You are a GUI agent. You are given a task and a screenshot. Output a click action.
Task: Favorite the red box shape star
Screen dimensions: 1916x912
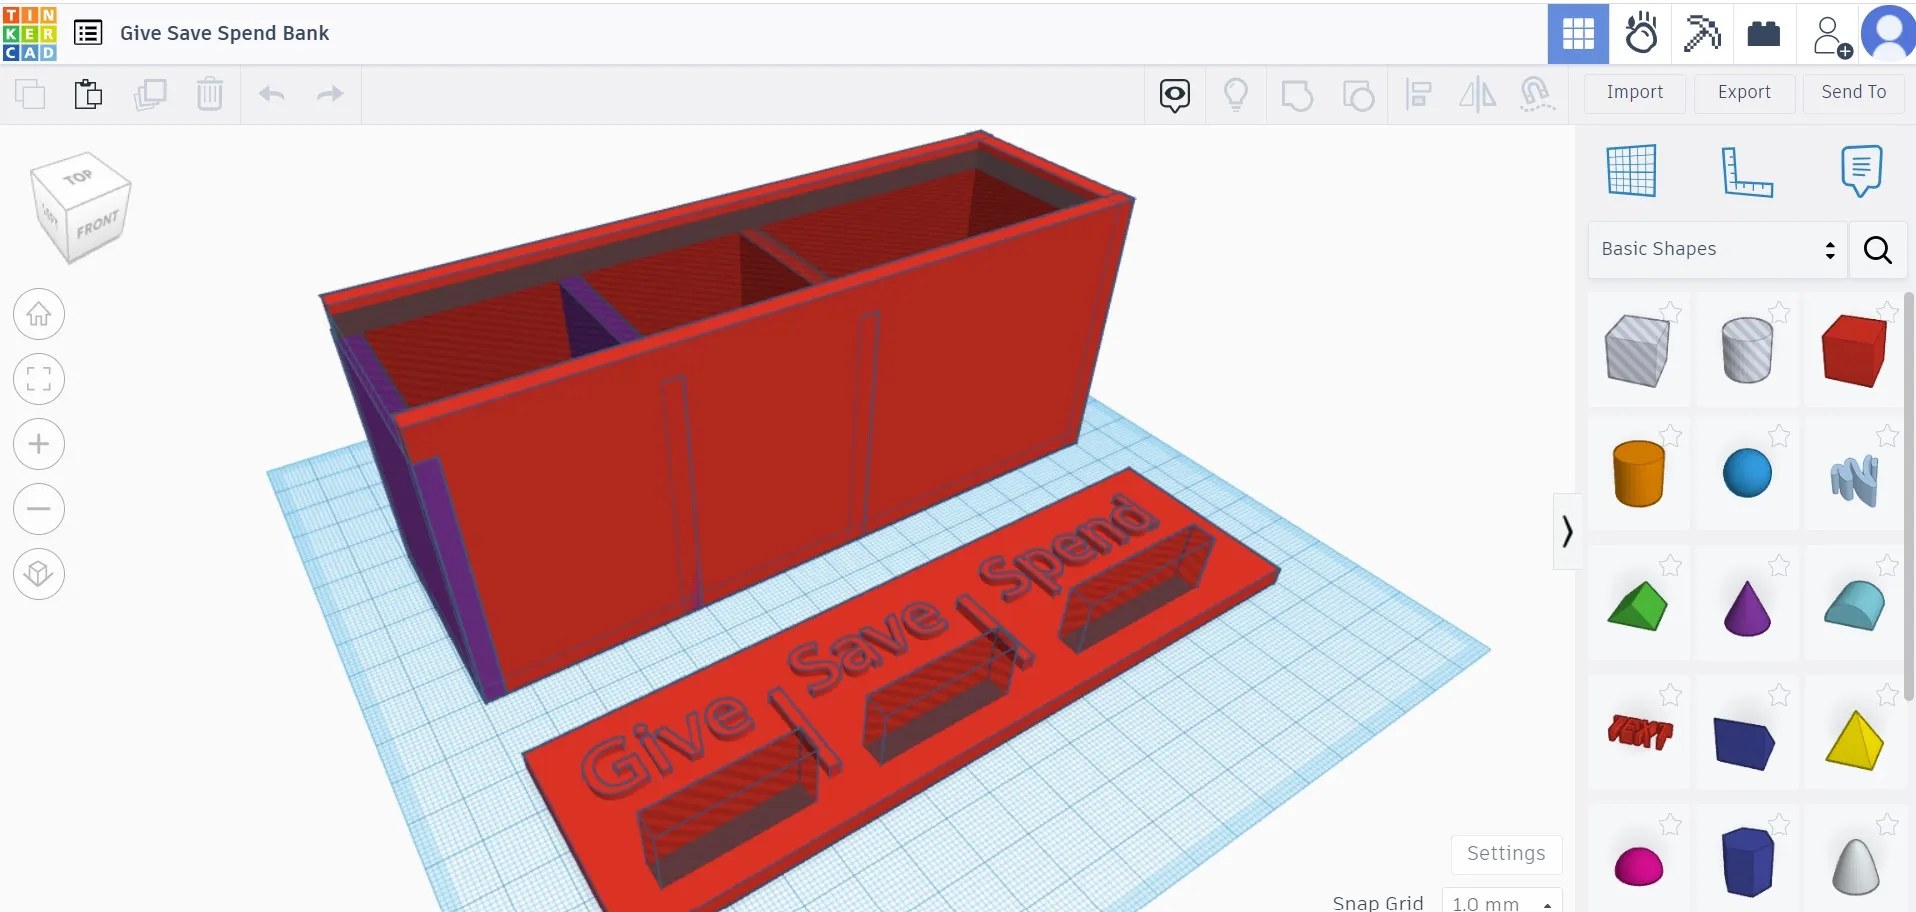(x=1886, y=312)
